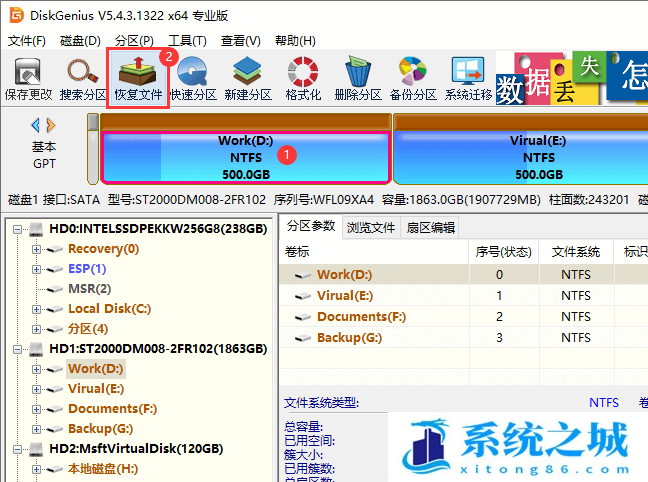Click the HD0 INTEL SSD disk icon
Image resolution: width=648 pixels, height=482 pixels.
pyautogui.click(x=36, y=229)
